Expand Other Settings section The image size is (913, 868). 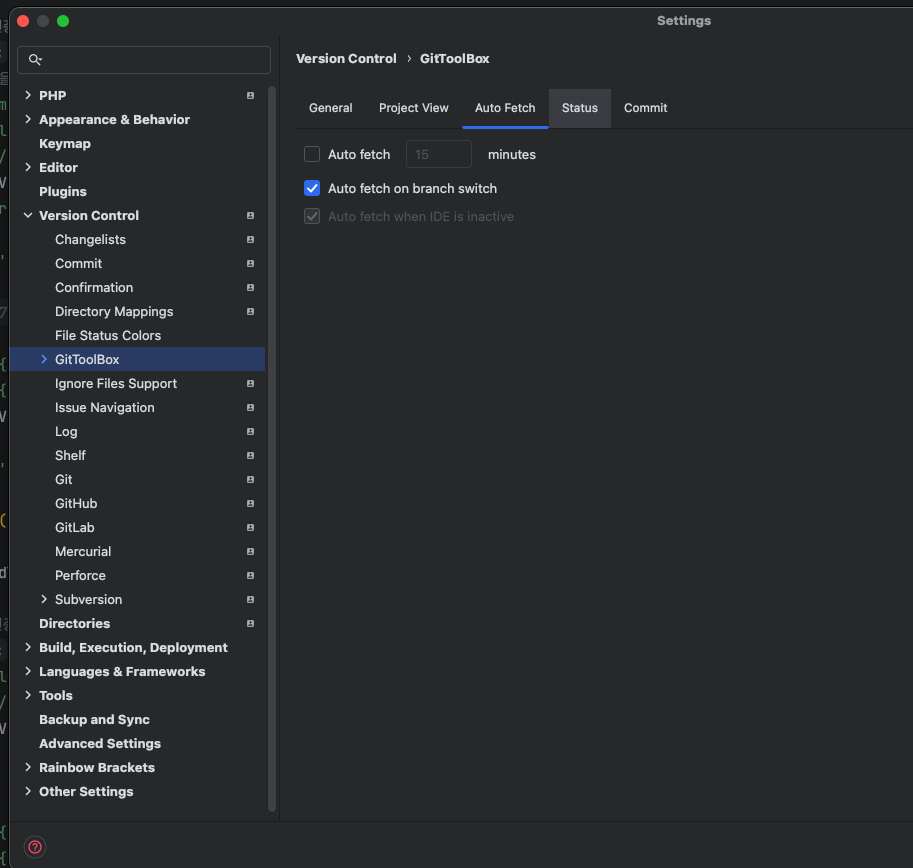click(x=28, y=791)
